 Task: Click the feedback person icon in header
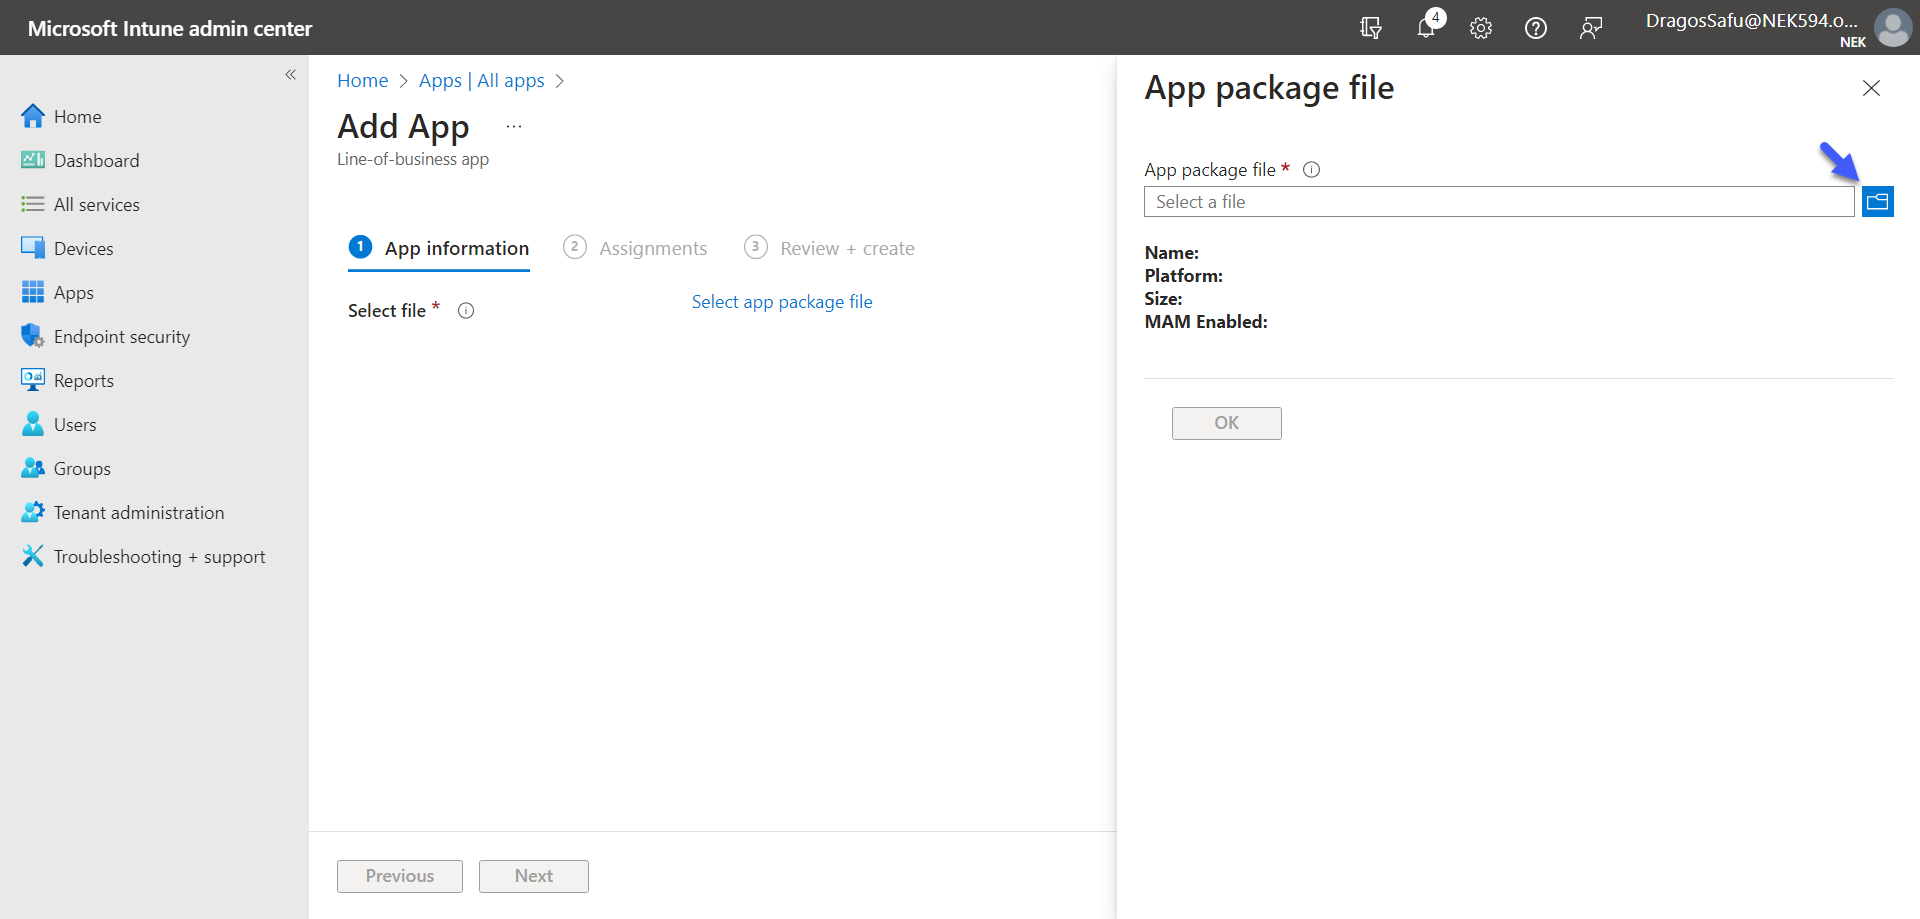[1591, 28]
